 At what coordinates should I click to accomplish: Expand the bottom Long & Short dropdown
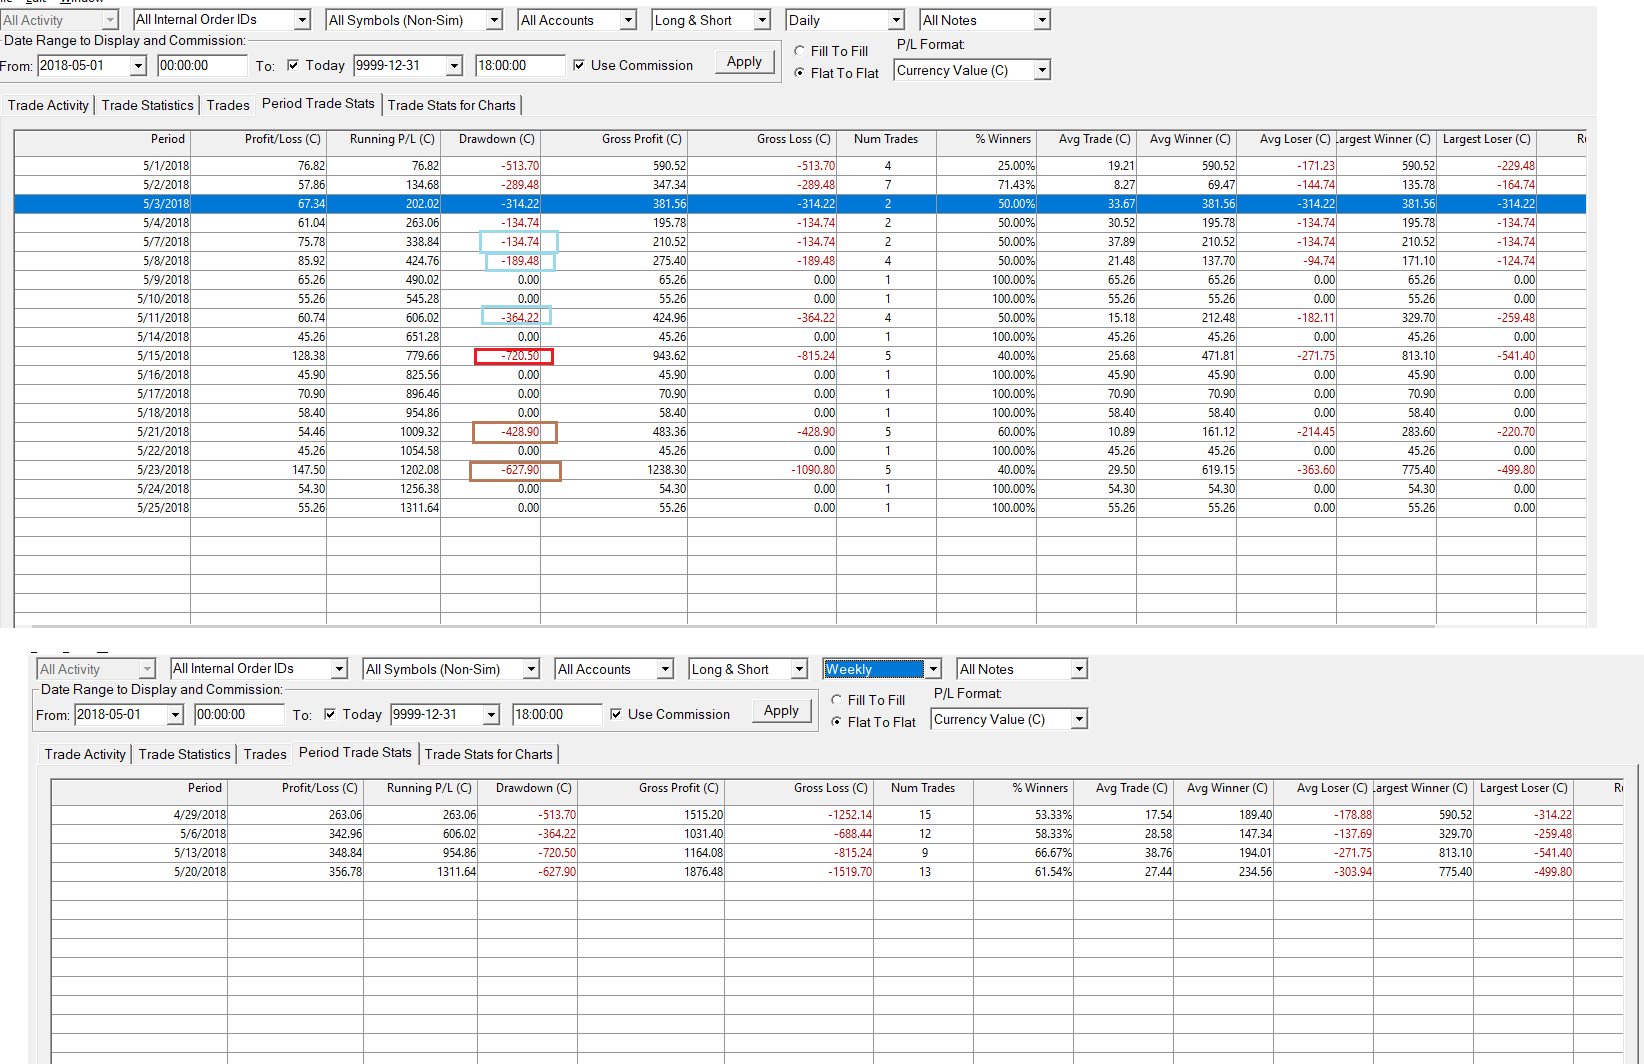click(x=799, y=669)
